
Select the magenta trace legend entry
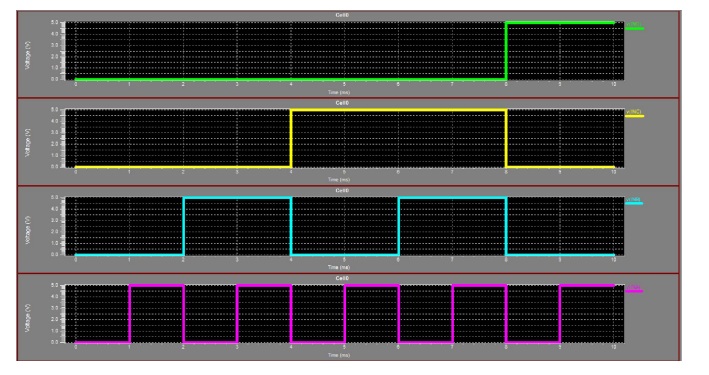coord(633,289)
